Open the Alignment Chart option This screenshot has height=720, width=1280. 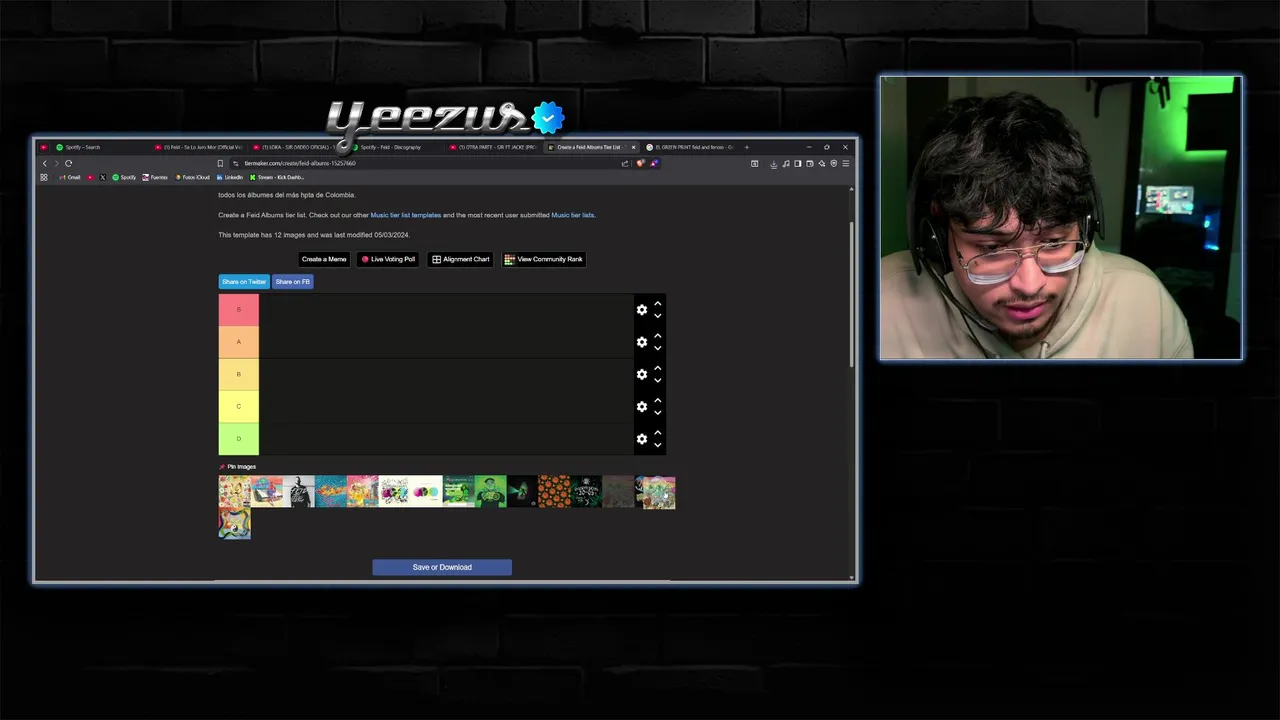pos(460,259)
